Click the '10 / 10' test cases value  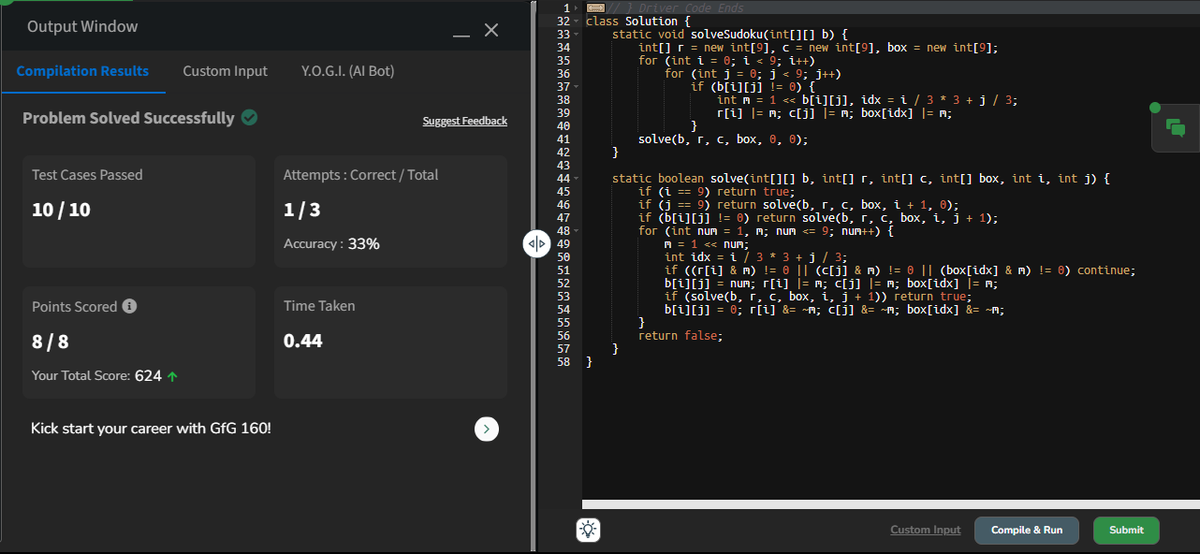pyautogui.click(x=62, y=211)
